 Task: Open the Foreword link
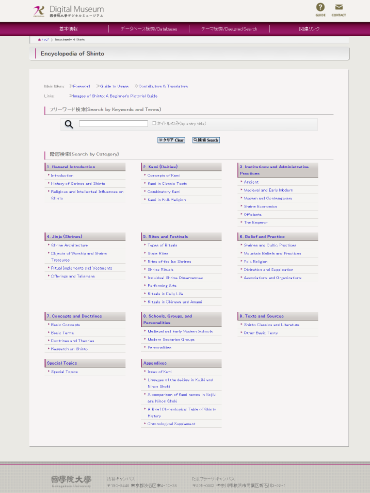click(80, 86)
